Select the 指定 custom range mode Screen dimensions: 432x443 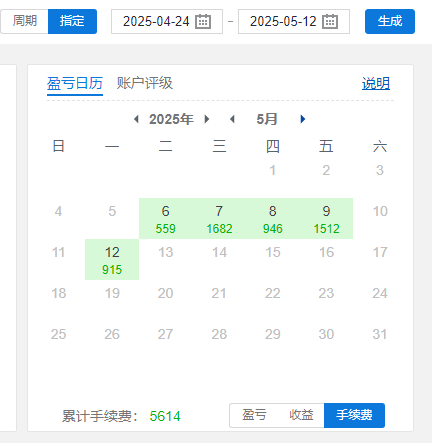[72, 21]
